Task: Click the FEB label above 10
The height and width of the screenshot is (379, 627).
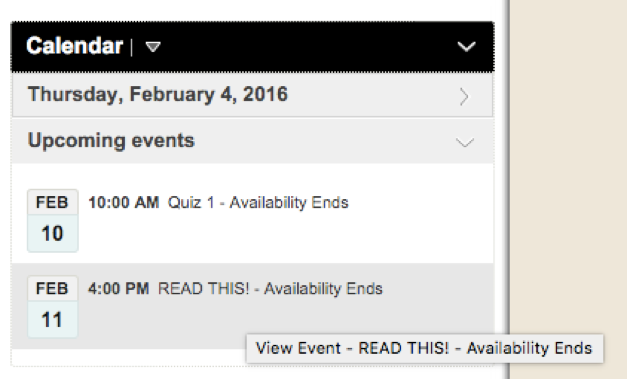Action: (52, 202)
